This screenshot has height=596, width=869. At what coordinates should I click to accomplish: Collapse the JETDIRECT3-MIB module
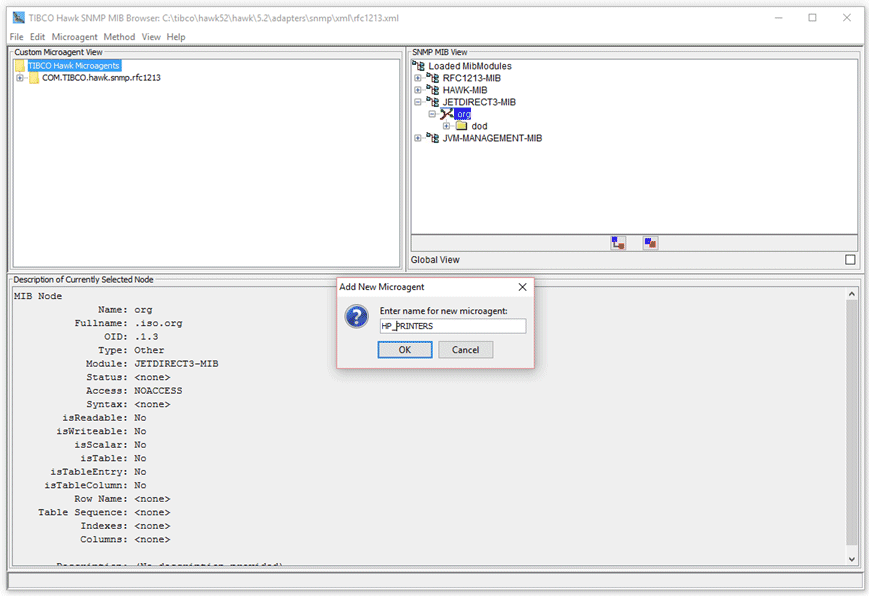418,102
